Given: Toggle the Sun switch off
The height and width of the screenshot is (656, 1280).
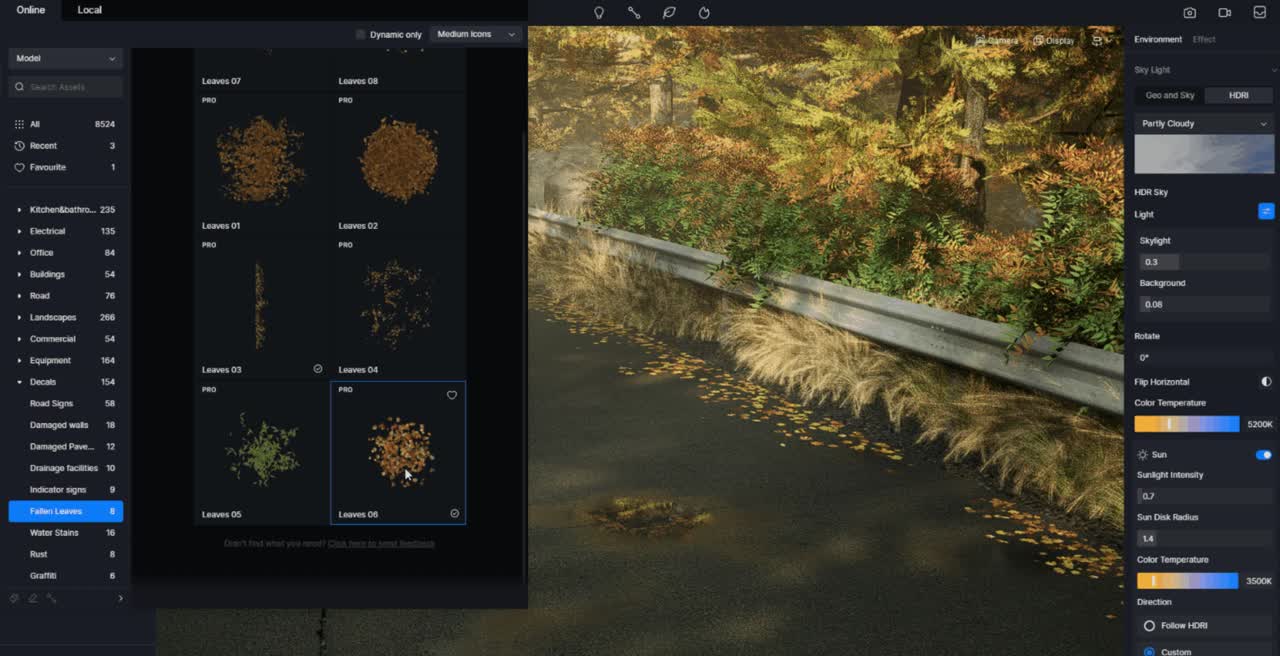Looking at the screenshot, I should (x=1263, y=454).
